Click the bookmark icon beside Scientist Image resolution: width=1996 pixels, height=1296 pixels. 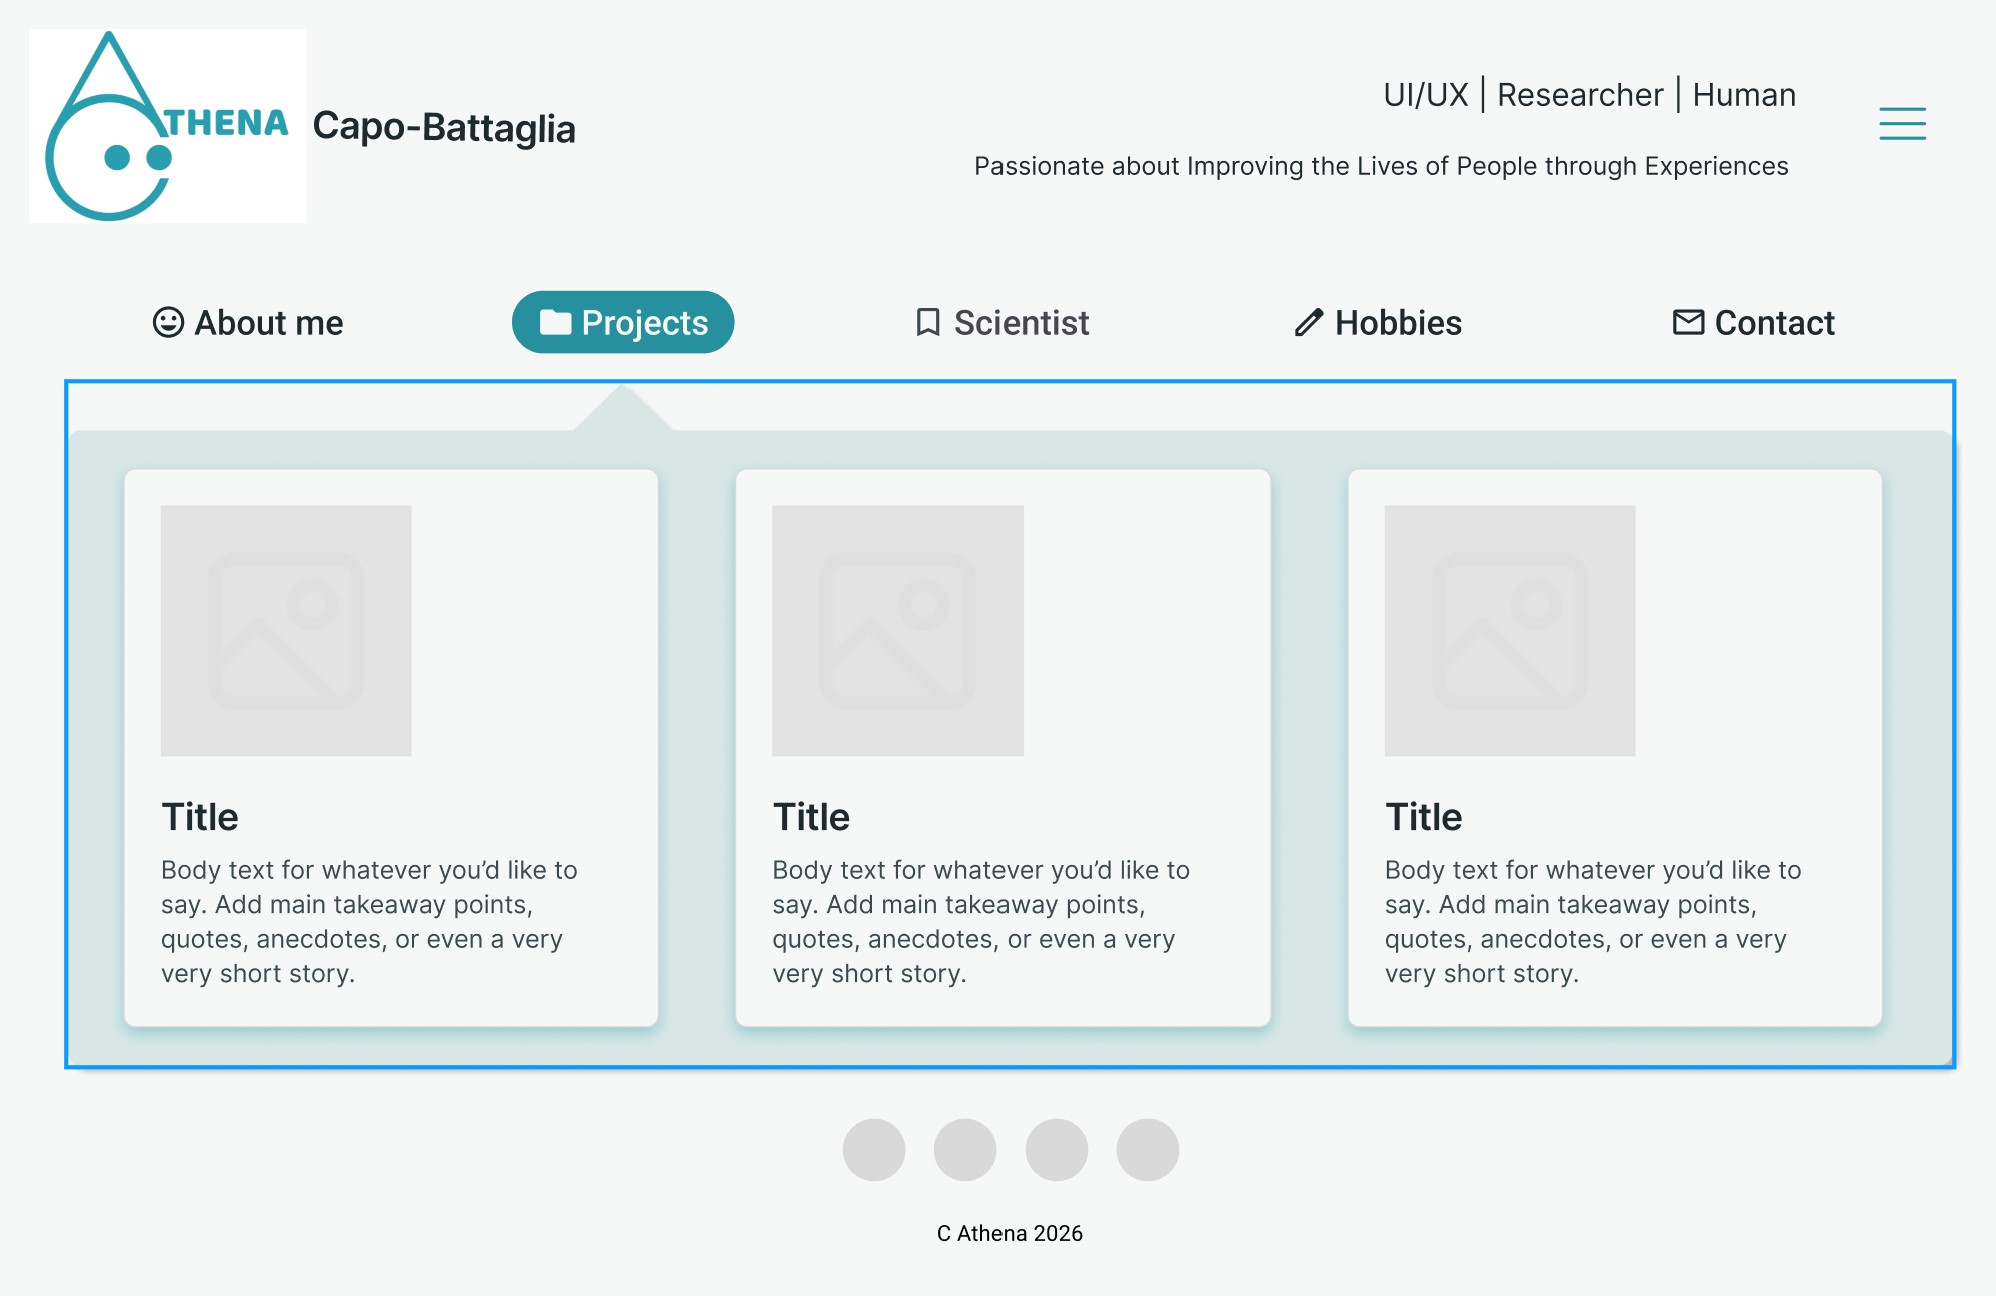tap(928, 322)
